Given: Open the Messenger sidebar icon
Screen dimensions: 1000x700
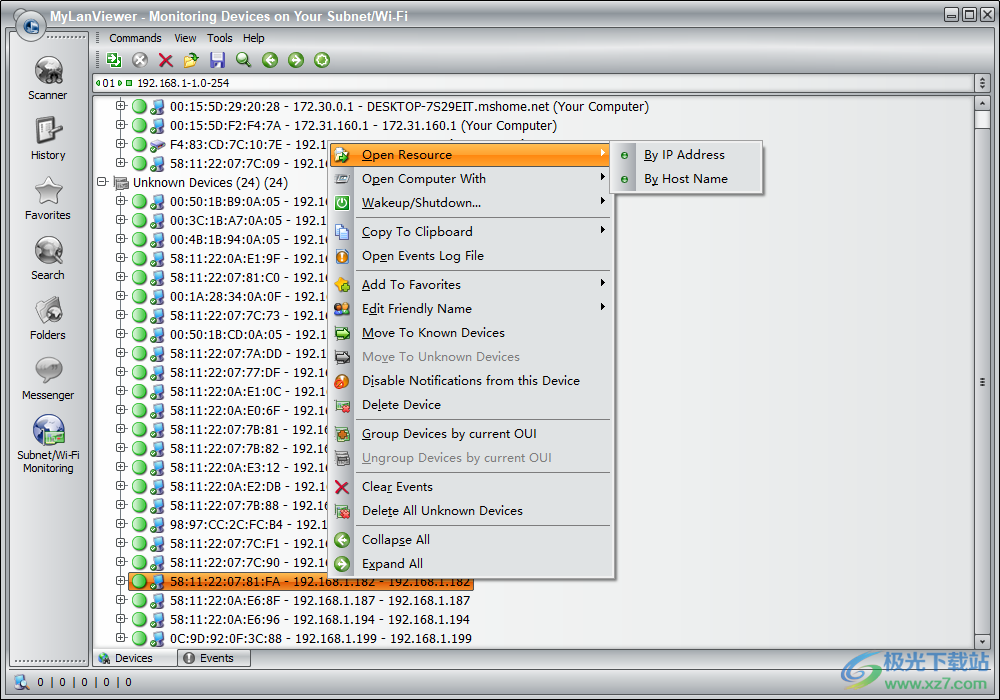Looking at the screenshot, I should pyautogui.click(x=47, y=377).
